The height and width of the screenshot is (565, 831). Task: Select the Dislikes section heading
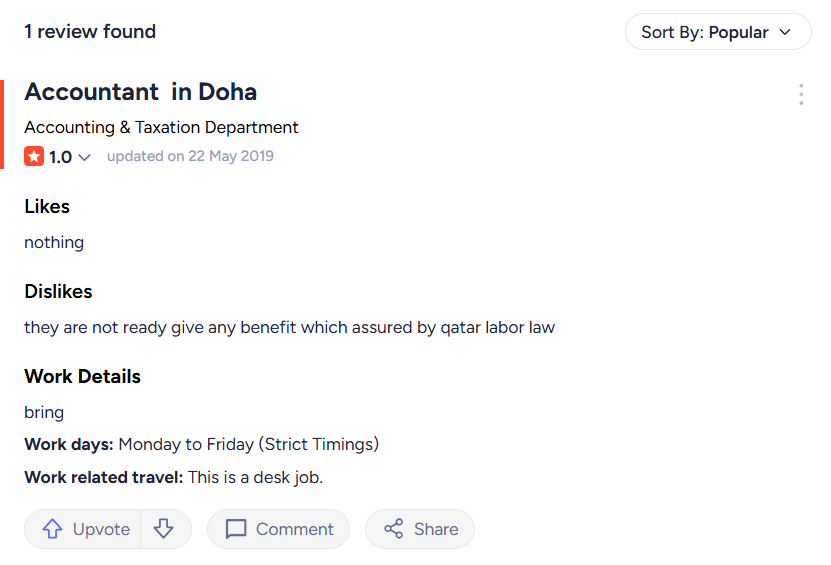tap(58, 292)
